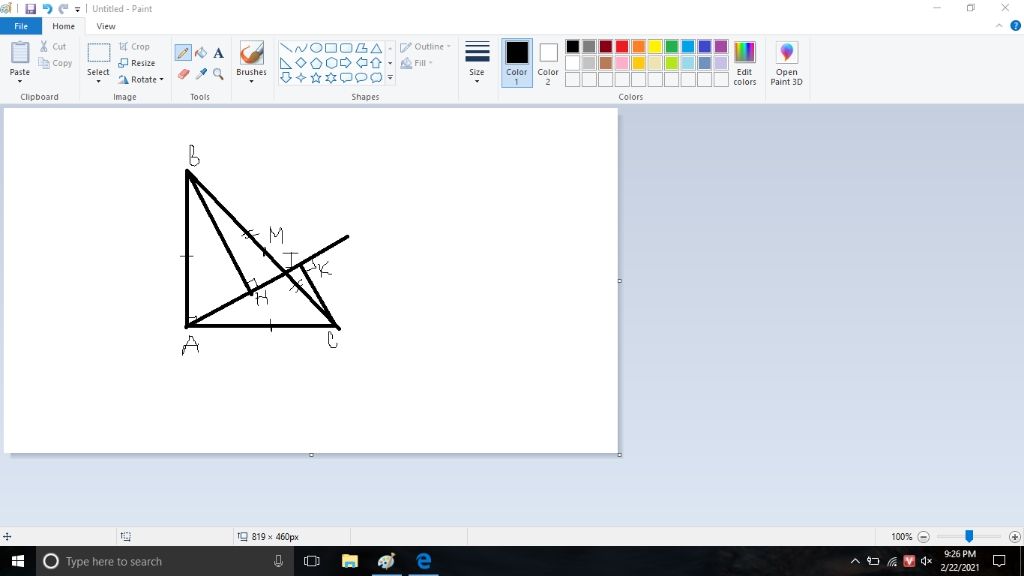Choose the Right triangle shape
Viewport: 1024px width, 576px height.
(x=286, y=63)
